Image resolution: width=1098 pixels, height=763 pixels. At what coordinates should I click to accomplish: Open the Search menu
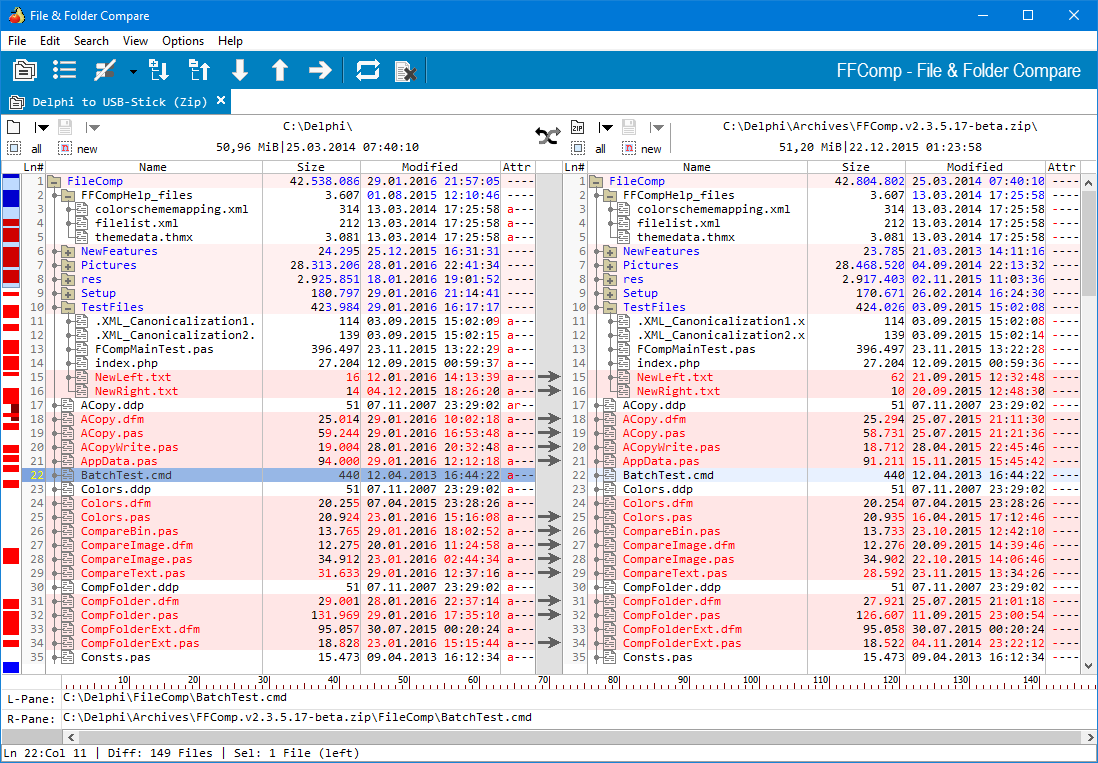[91, 41]
